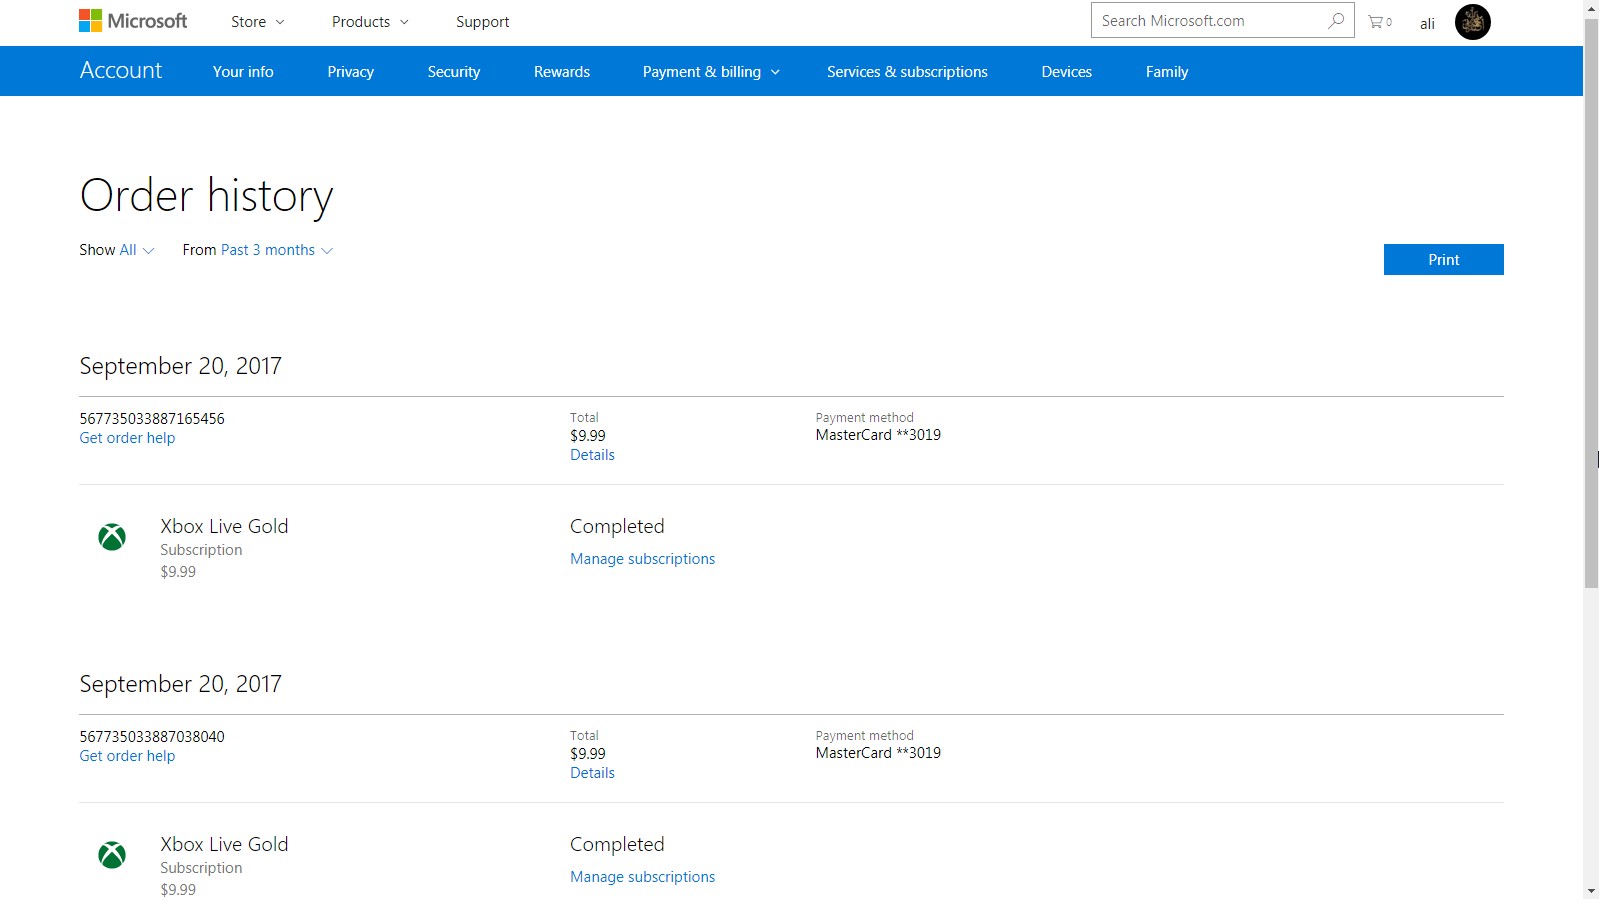The height and width of the screenshot is (899, 1599).
Task: Expand the Products dropdown menu
Action: (370, 22)
